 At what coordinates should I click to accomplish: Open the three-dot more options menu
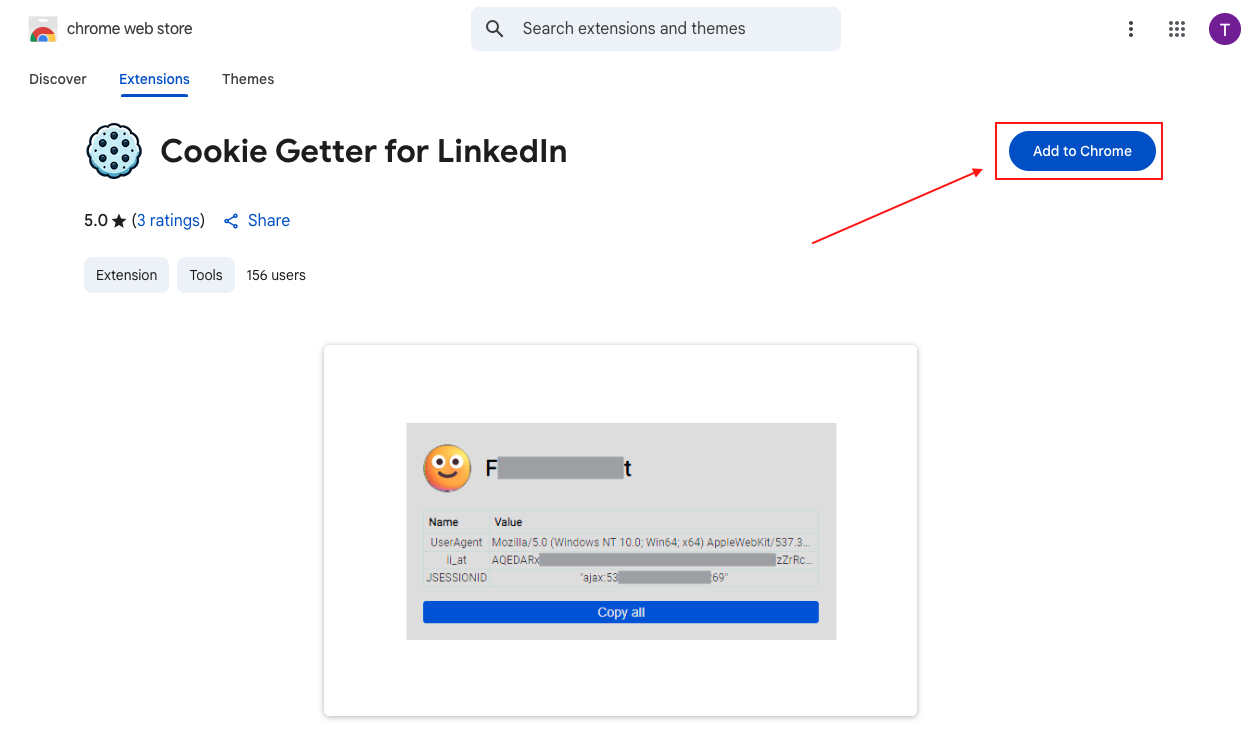tap(1131, 29)
